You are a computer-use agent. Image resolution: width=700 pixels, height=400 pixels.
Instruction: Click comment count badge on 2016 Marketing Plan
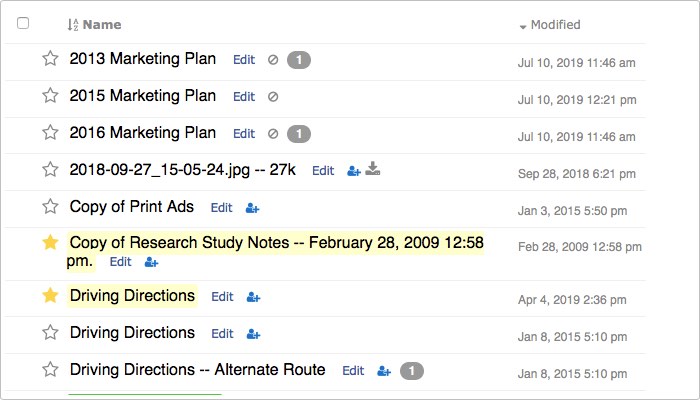point(299,134)
